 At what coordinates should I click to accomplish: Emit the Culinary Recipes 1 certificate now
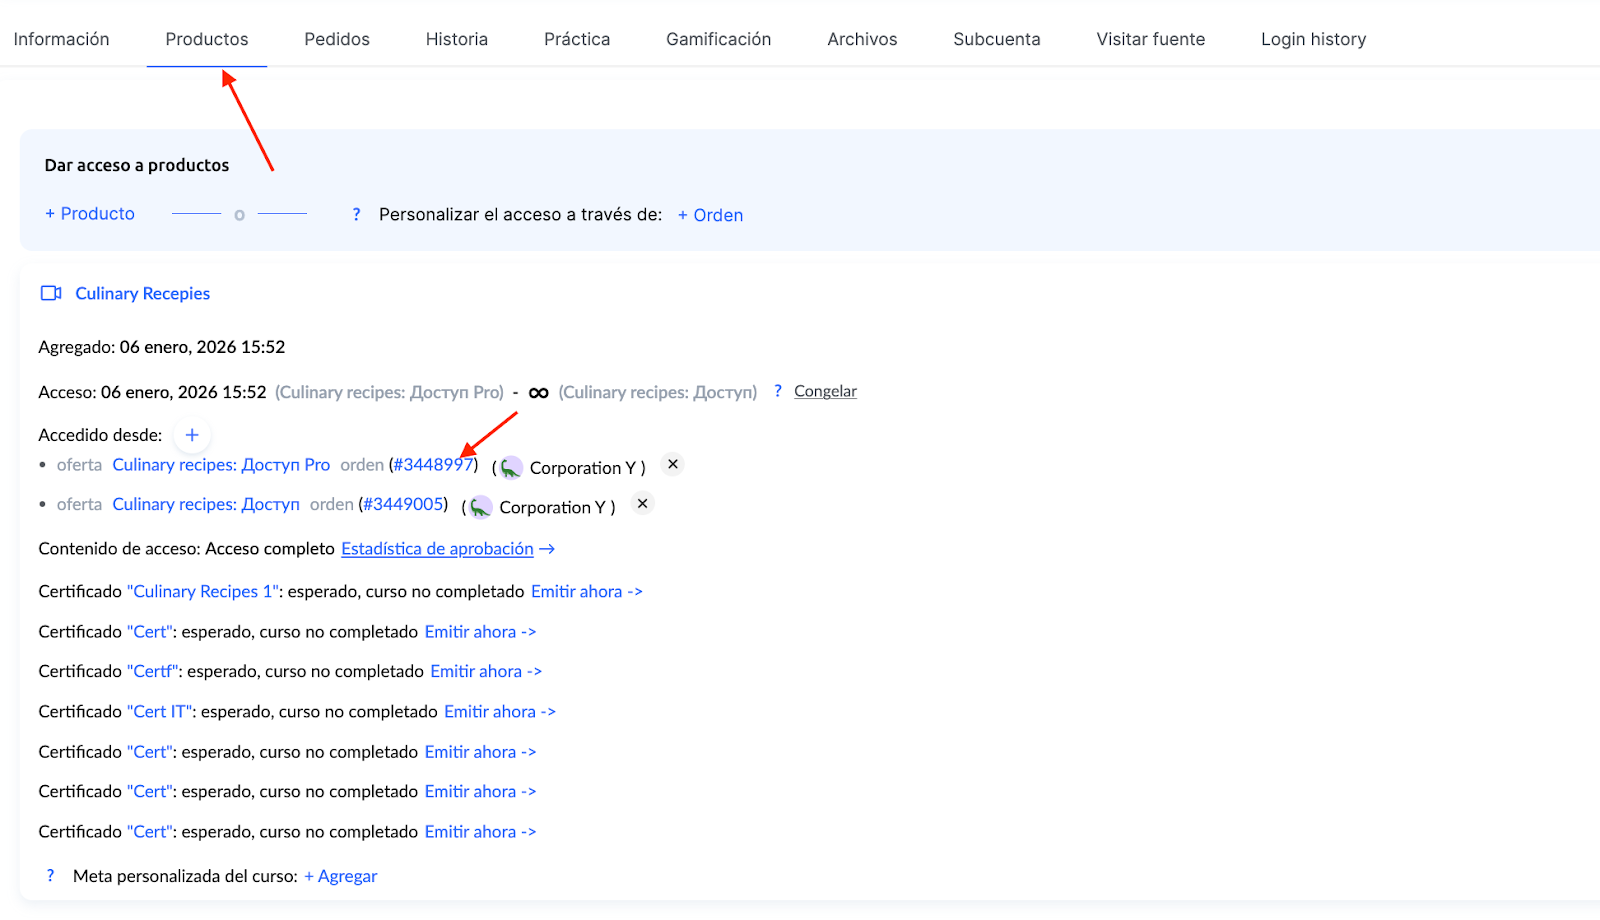(586, 592)
